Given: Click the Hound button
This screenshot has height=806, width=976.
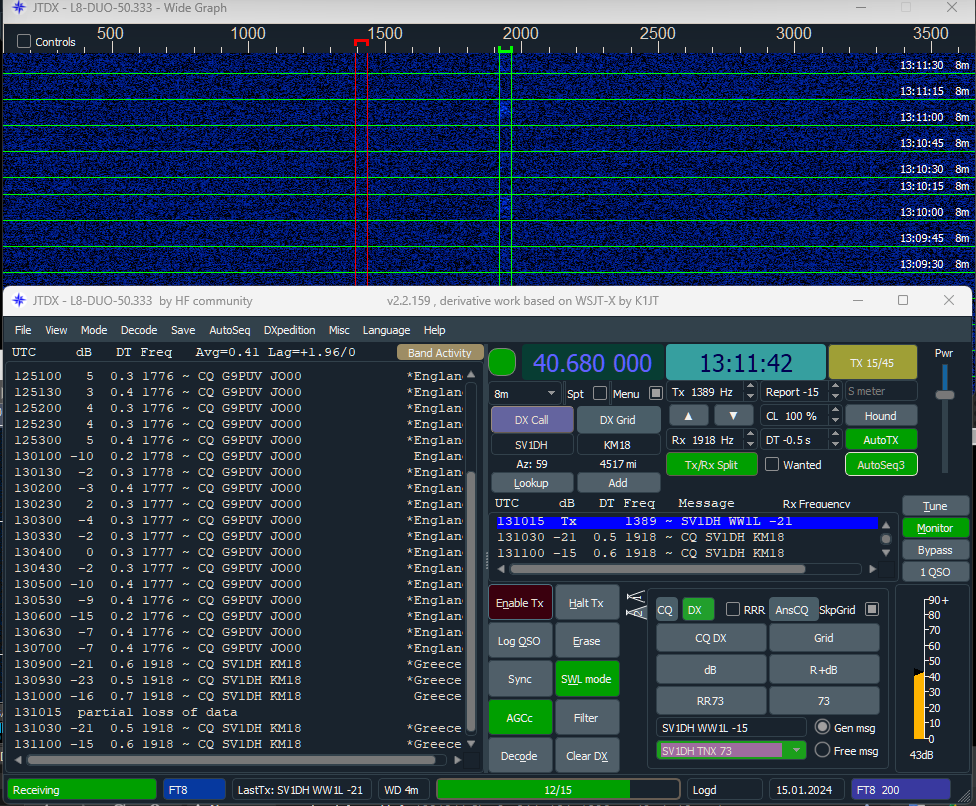Looking at the screenshot, I should pos(881,416).
